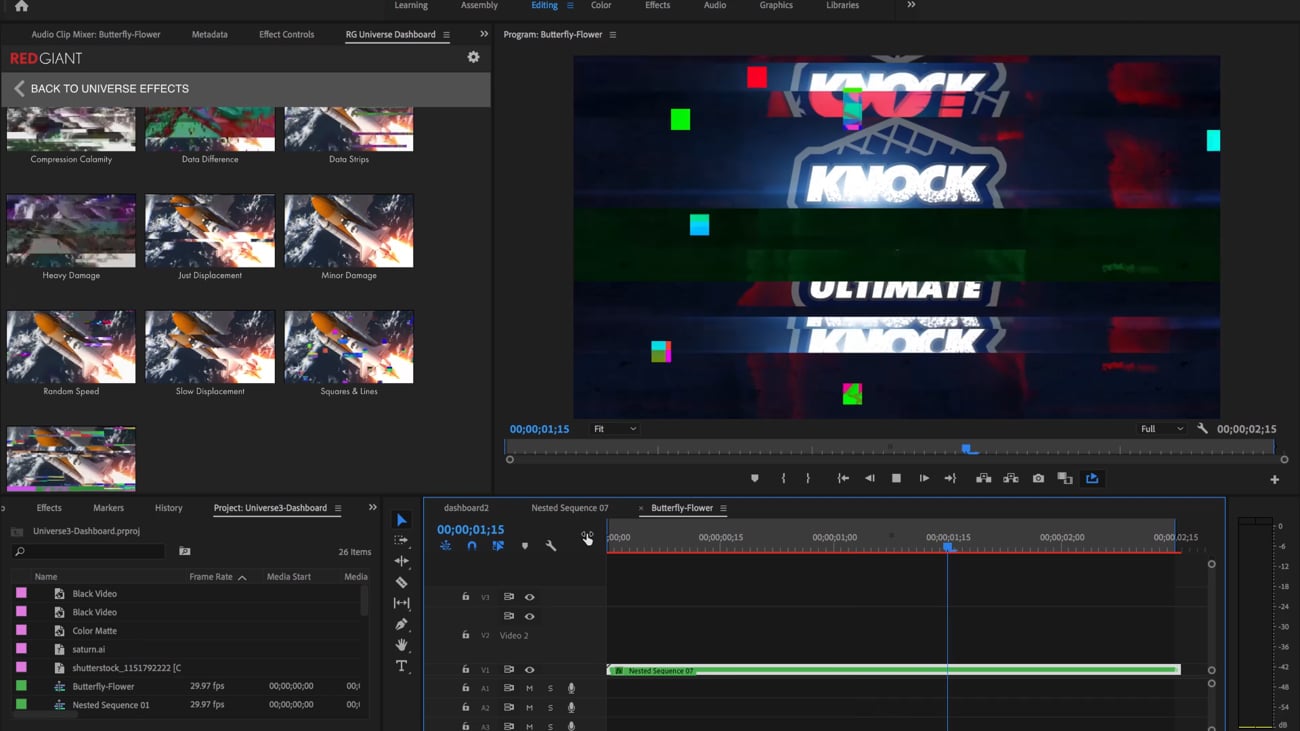Click the Add Marker icon in Program monitor
This screenshot has width=1300, height=731.
(x=755, y=479)
